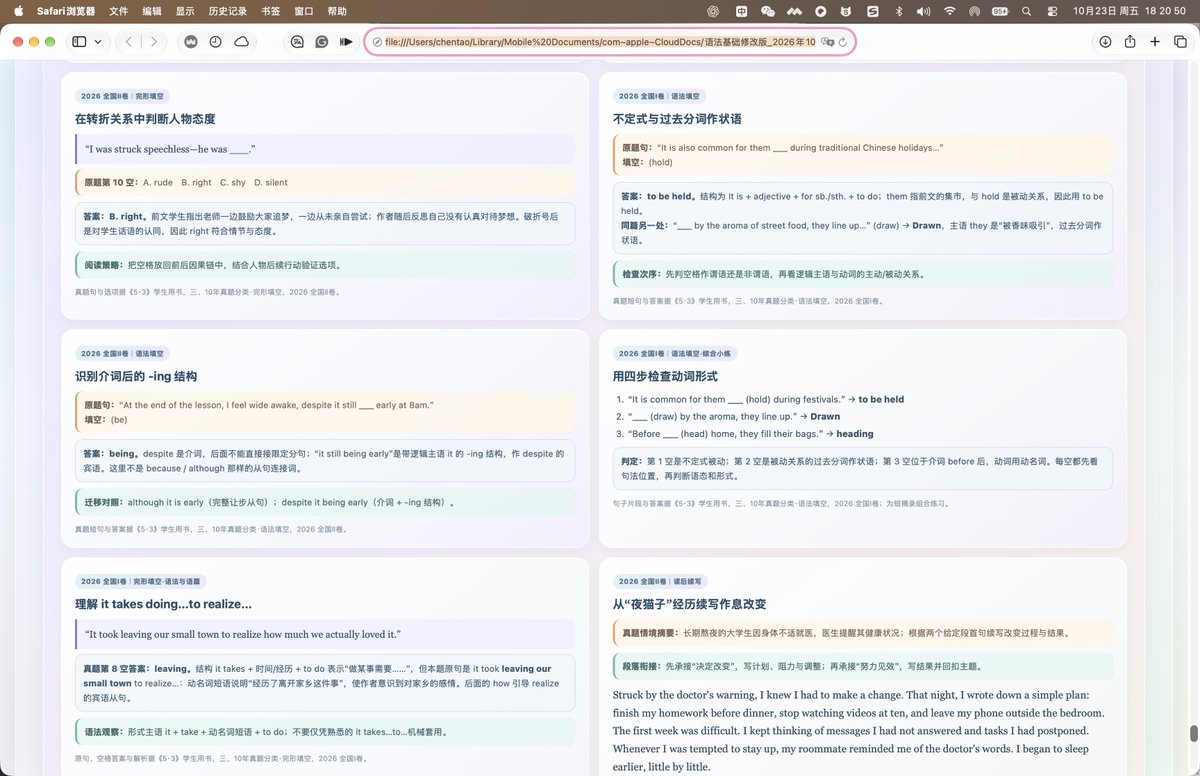This screenshot has width=1200, height=776.
Task: Click the date and time display
Action: 1129,11
